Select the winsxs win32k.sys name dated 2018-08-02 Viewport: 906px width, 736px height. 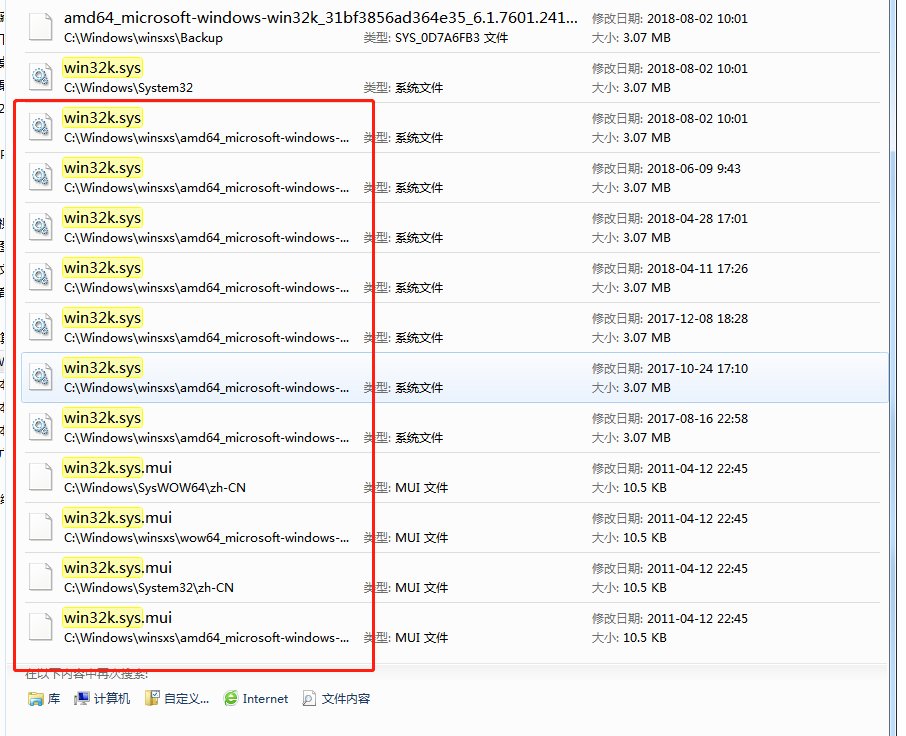pyautogui.click(x=102, y=118)
